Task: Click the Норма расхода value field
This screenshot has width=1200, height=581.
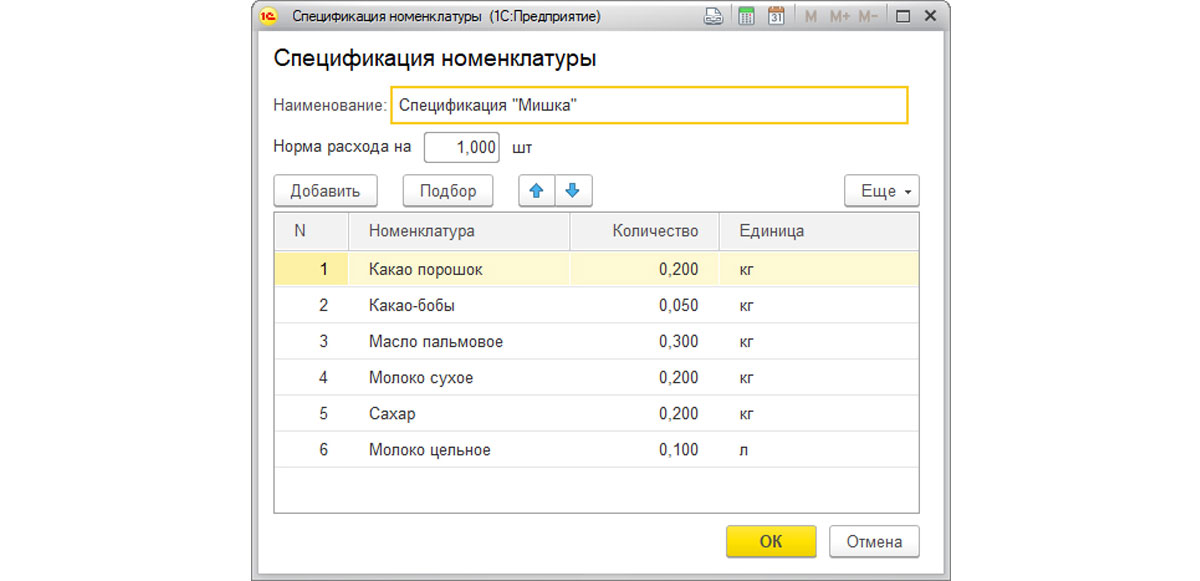Action: coord(463,146)
